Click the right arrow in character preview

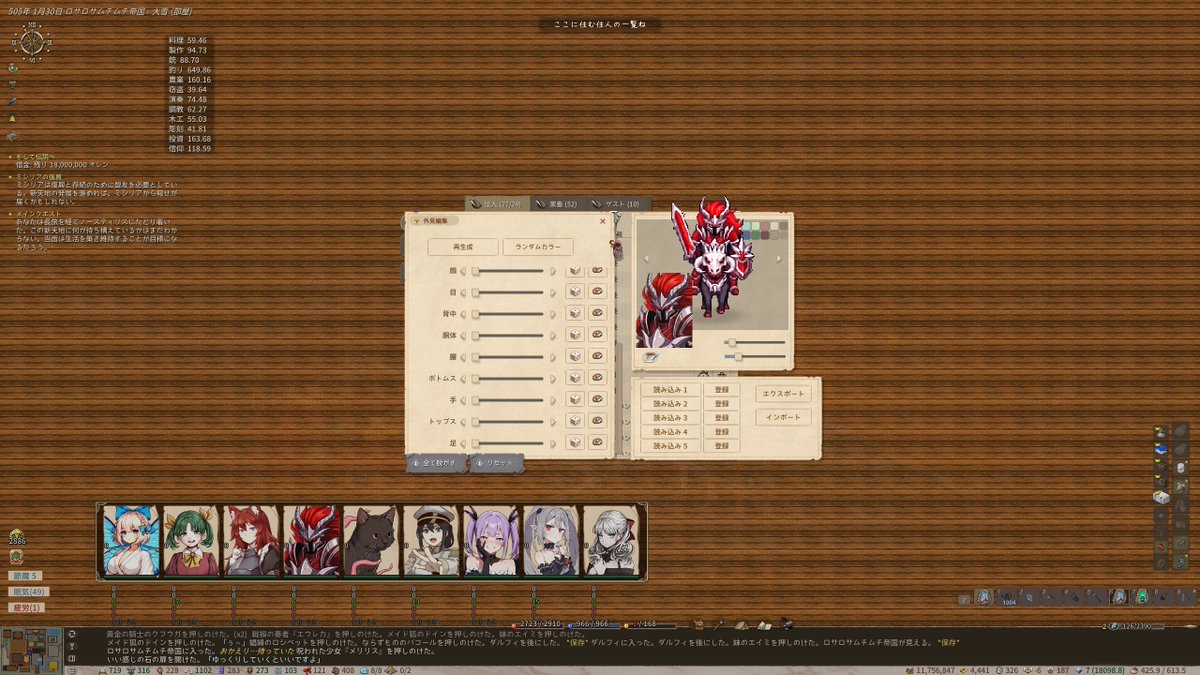[780, 259]
